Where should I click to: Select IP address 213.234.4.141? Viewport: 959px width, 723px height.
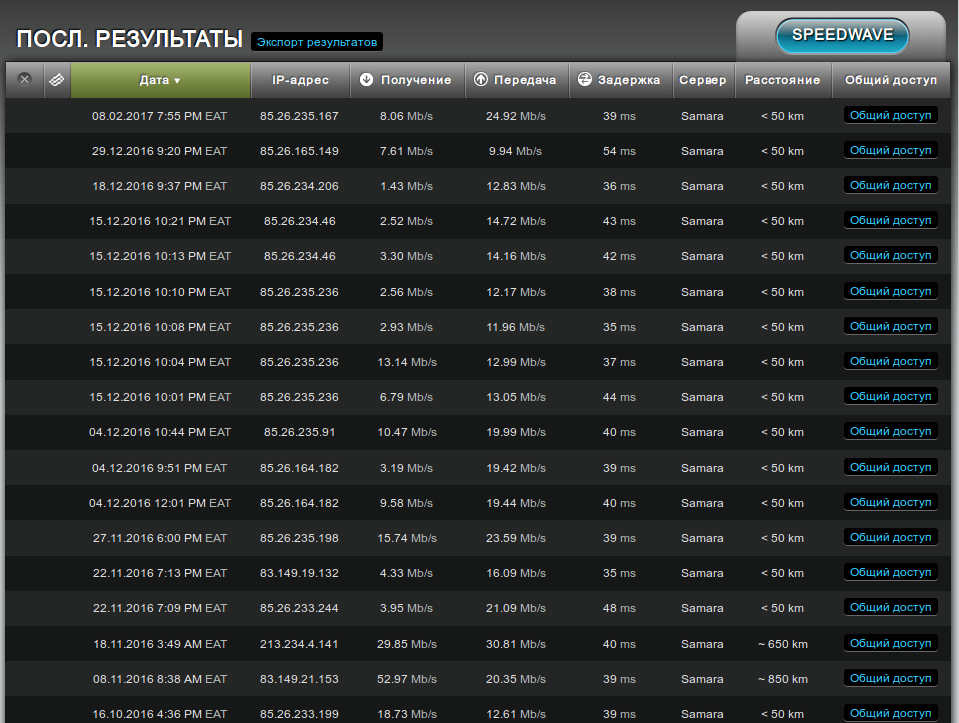tap(299, 644)
